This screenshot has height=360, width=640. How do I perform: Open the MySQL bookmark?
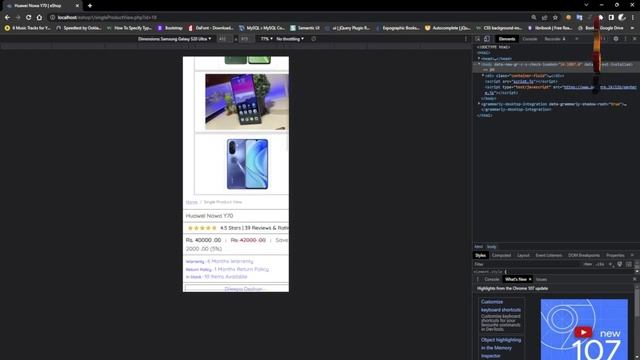[262, 28]
